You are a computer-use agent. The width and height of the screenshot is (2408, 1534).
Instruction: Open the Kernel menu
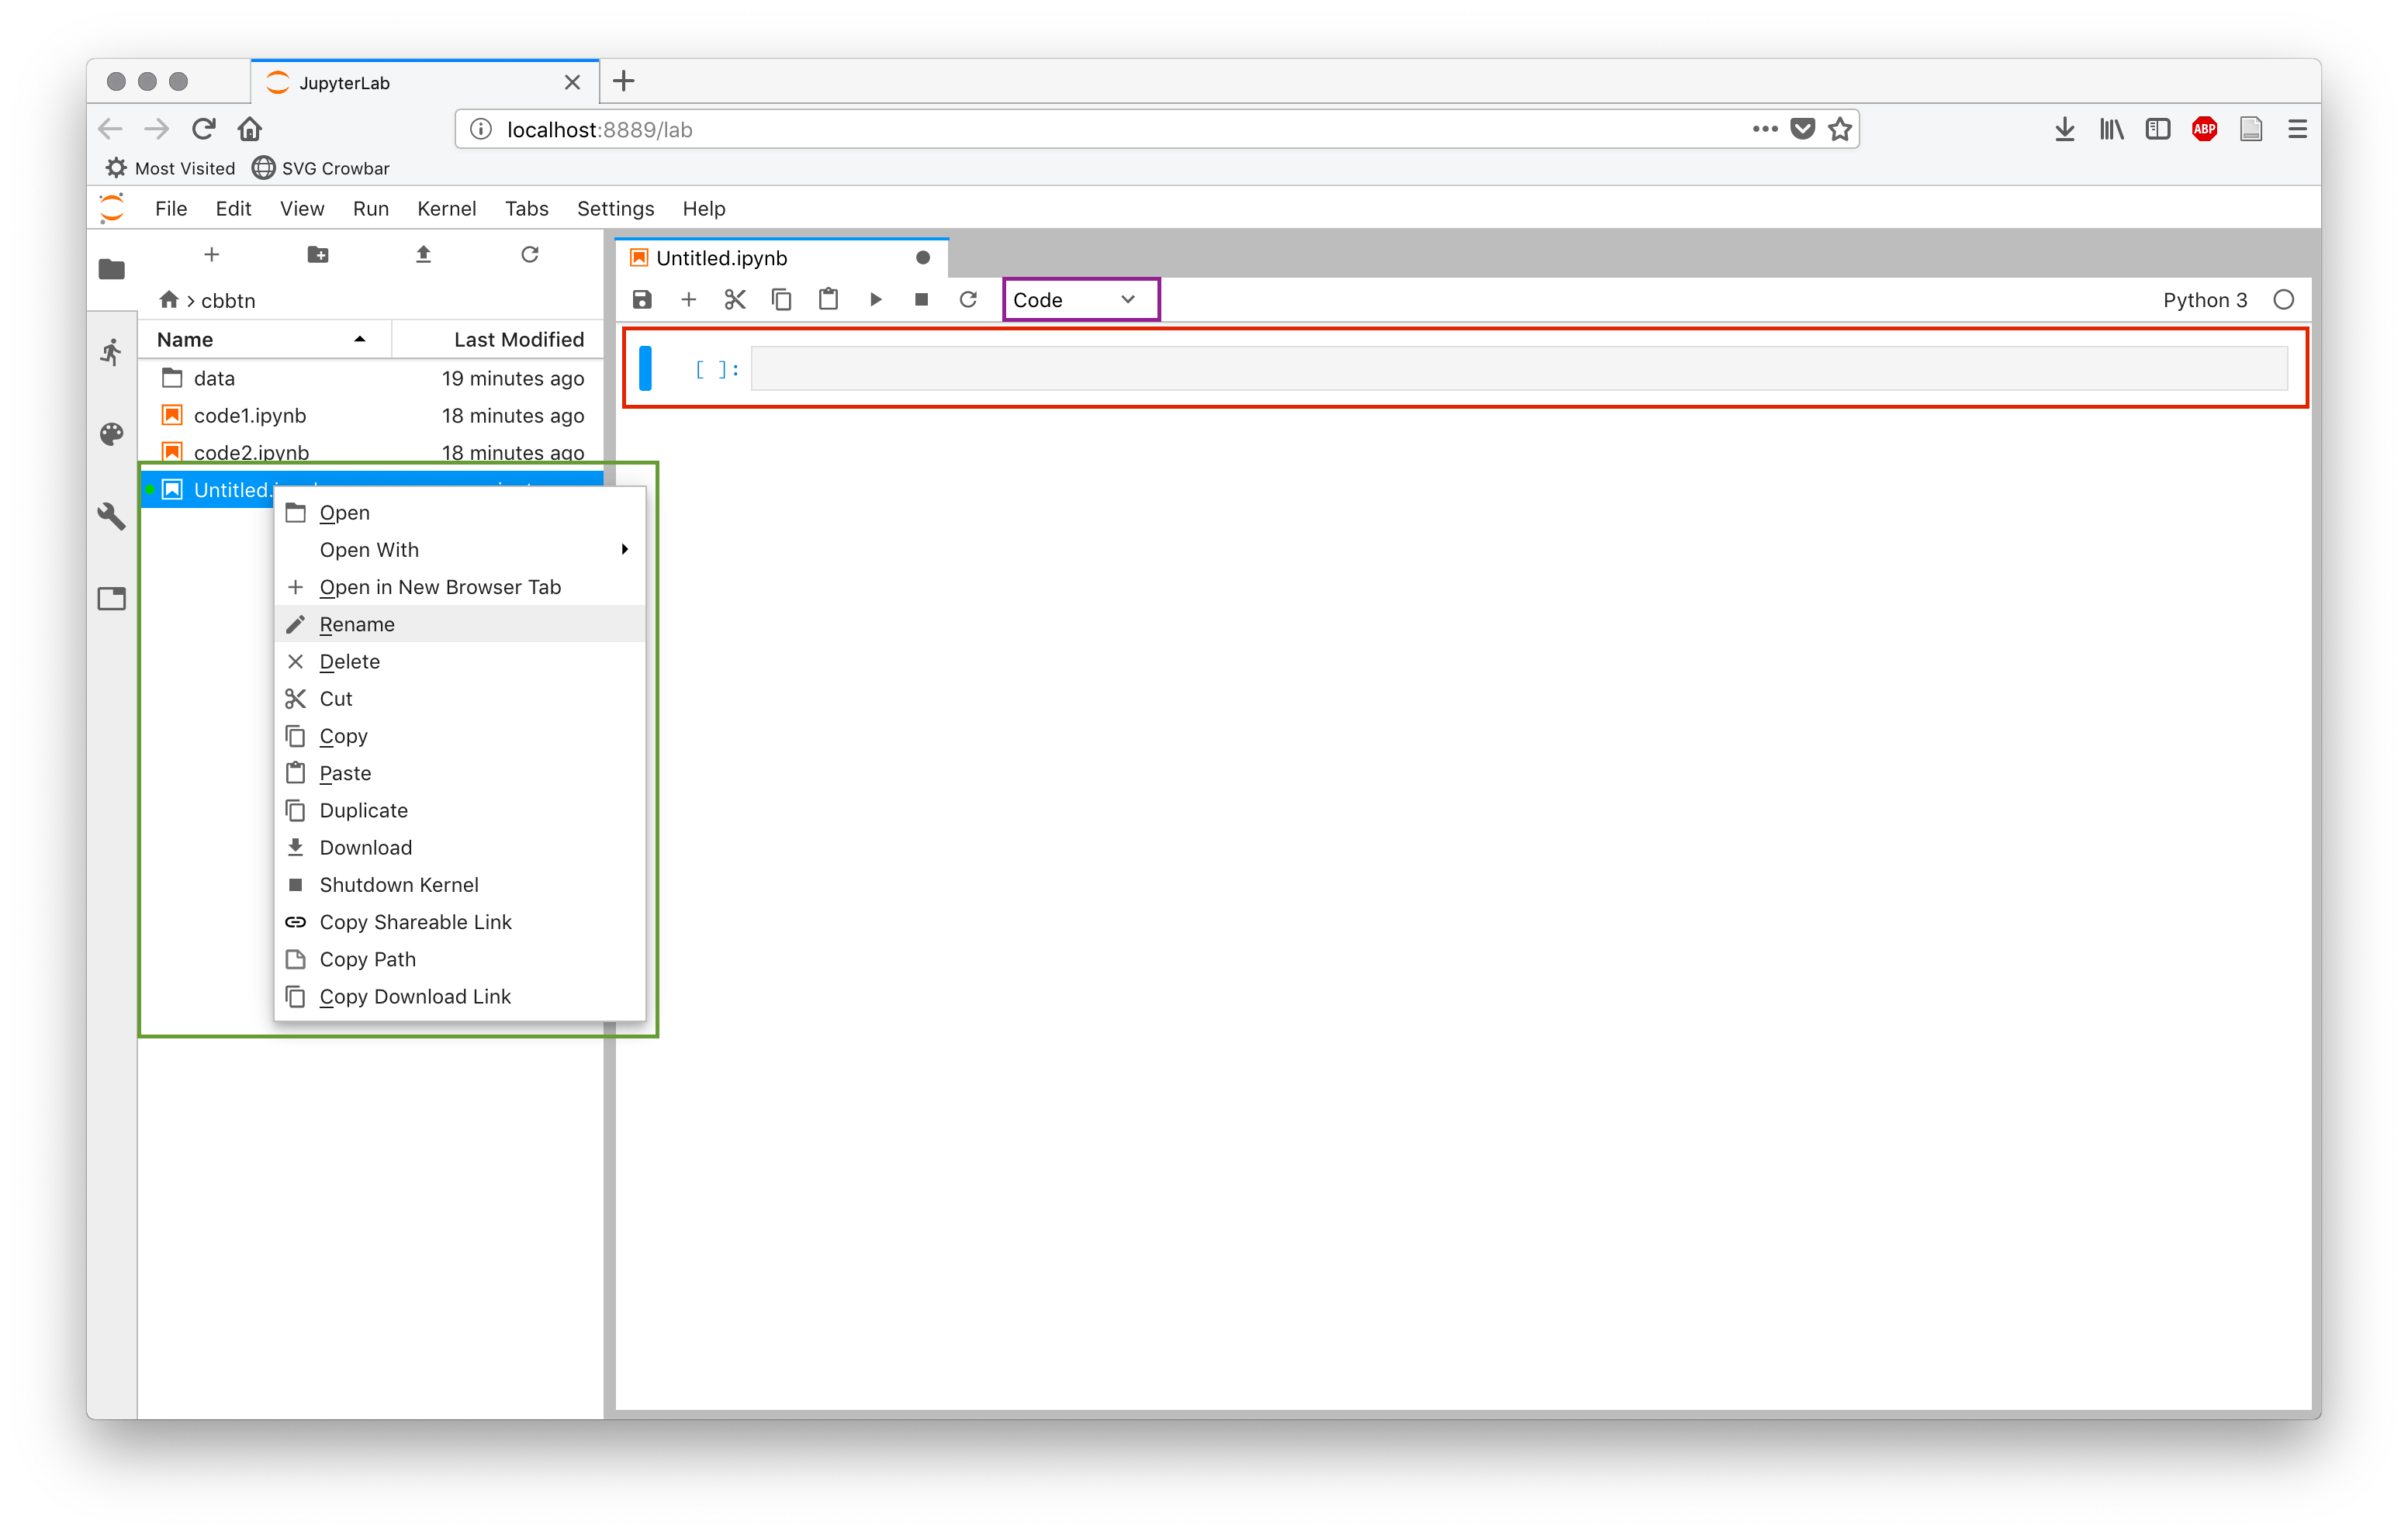446,208
